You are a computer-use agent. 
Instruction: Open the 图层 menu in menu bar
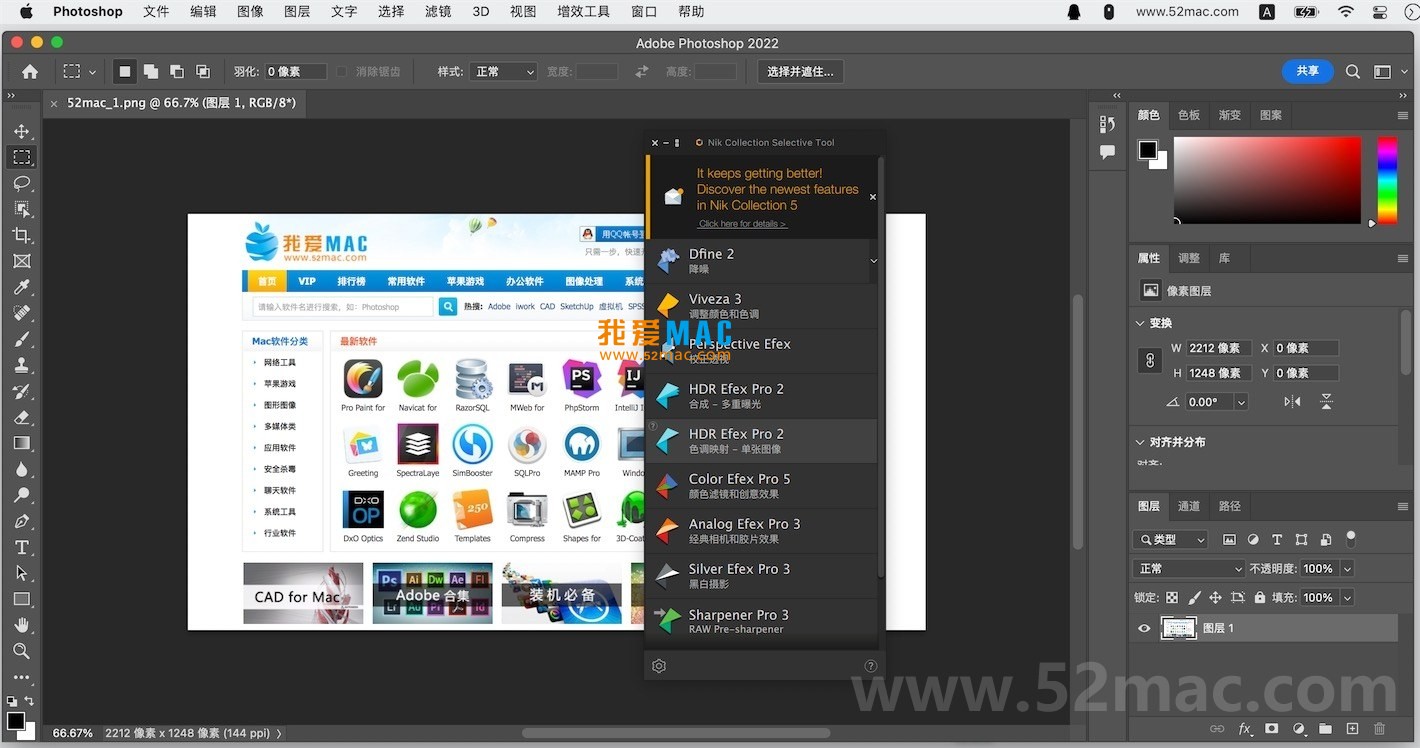coord(297,12)
